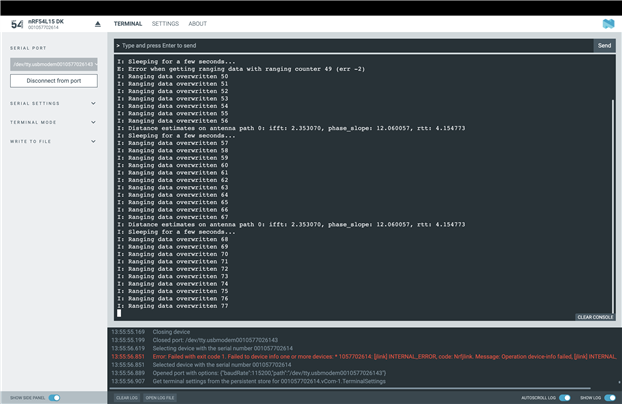Click 'Error when getting ranging data' line
Screen dimensions: 622x404
click(x=241, y=69)
